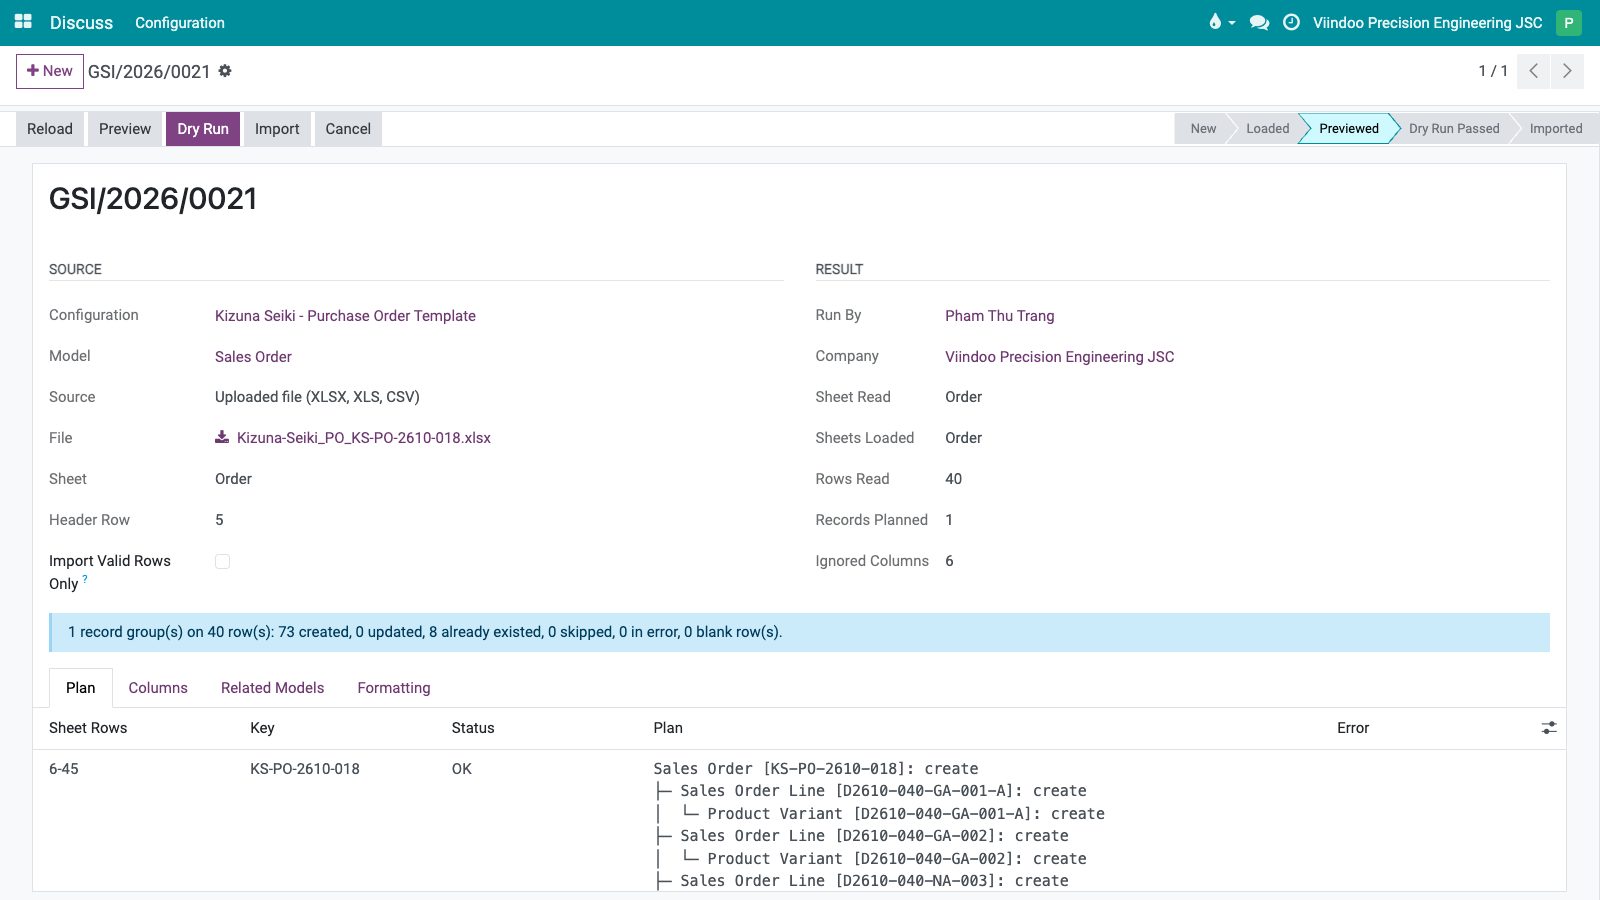
Task: Open the Sales Order model link
Action: [x=253, y=357]
